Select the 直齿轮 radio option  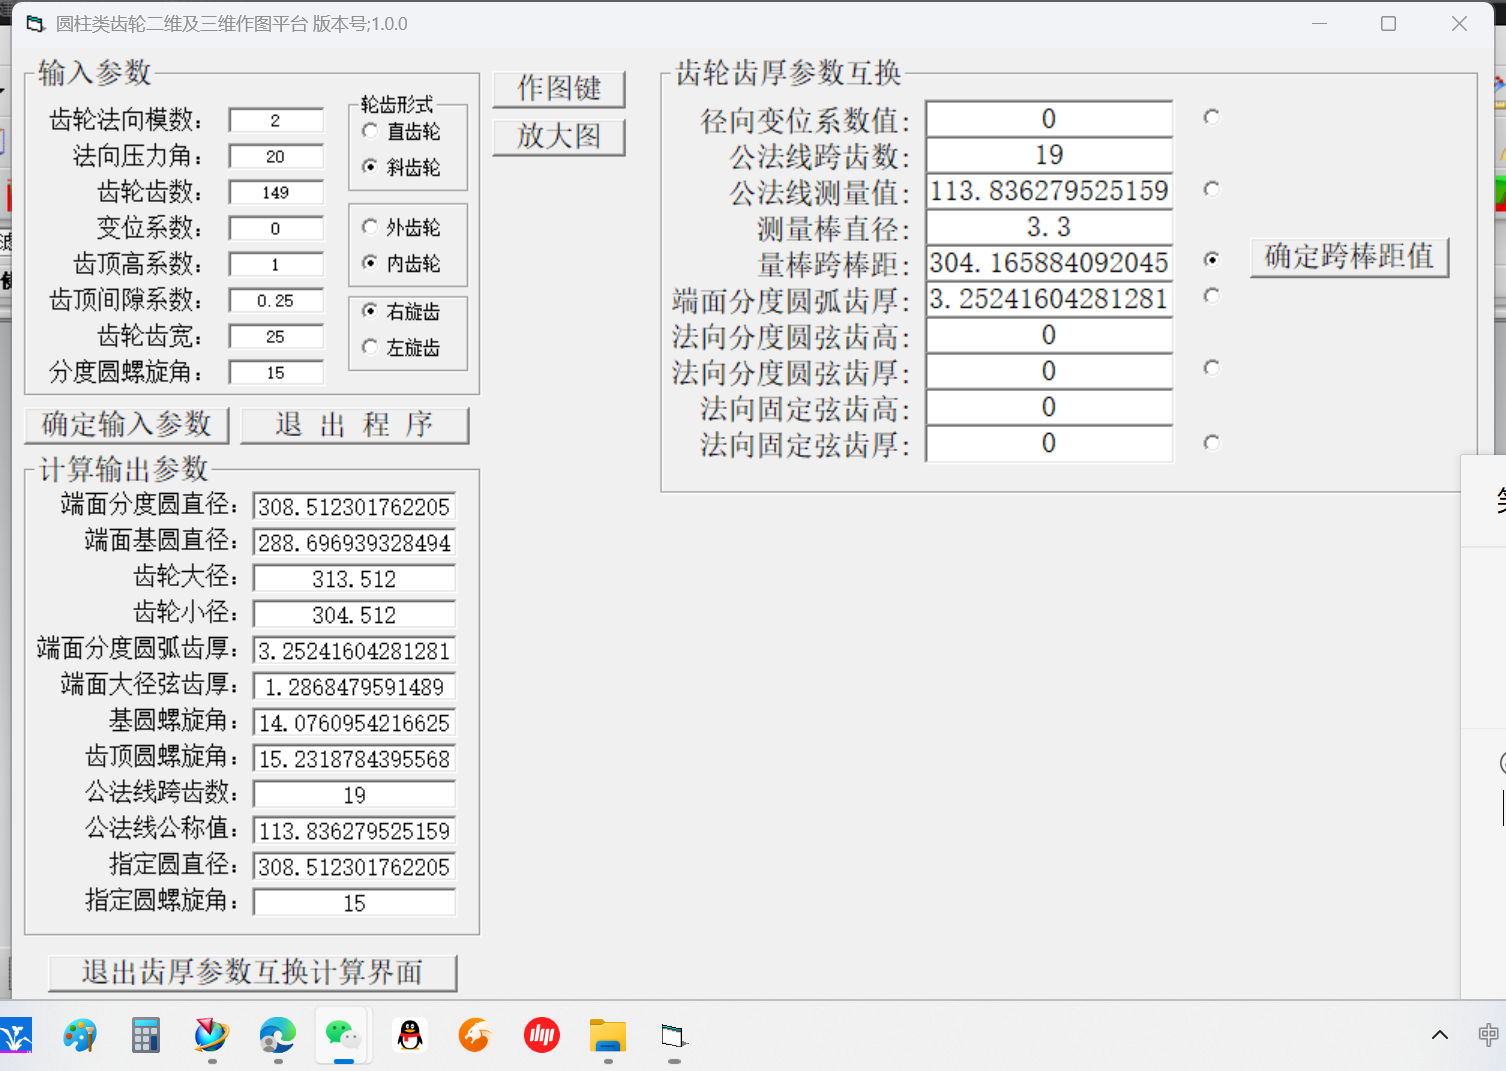click(x=371, y=131)
